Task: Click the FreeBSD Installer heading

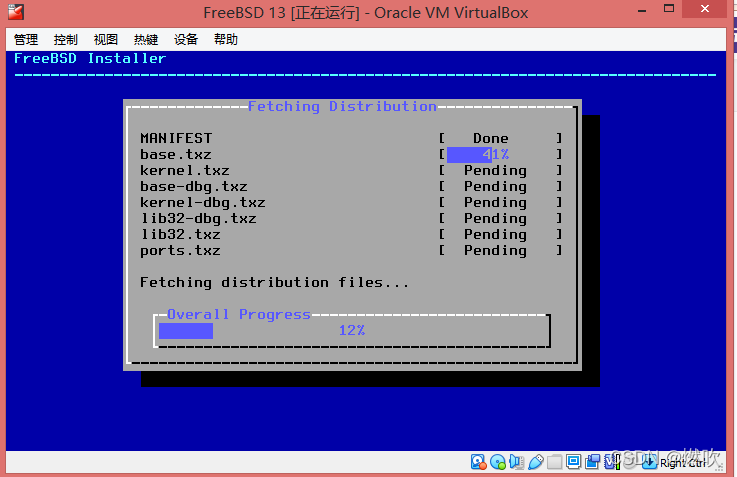Action: (90, 58)
